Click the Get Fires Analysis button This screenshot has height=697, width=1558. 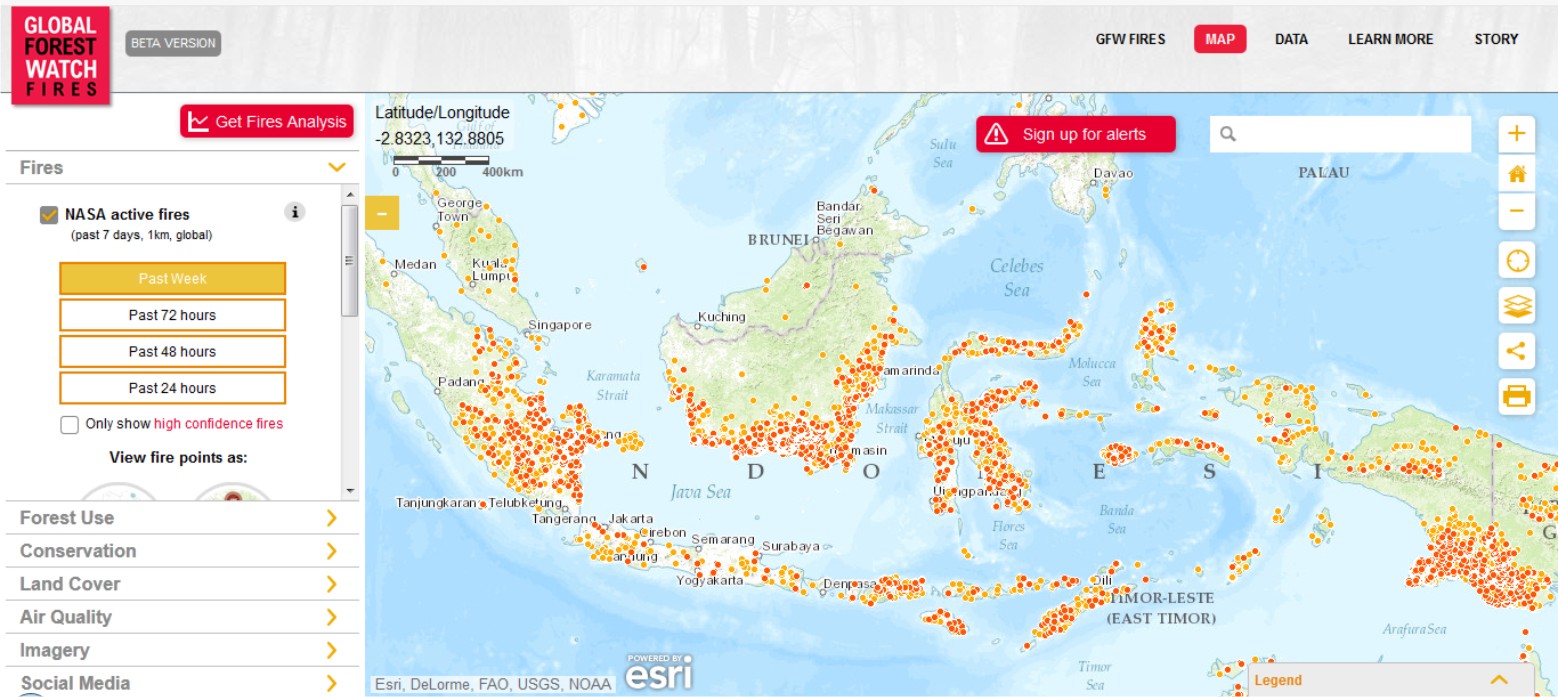267,122
